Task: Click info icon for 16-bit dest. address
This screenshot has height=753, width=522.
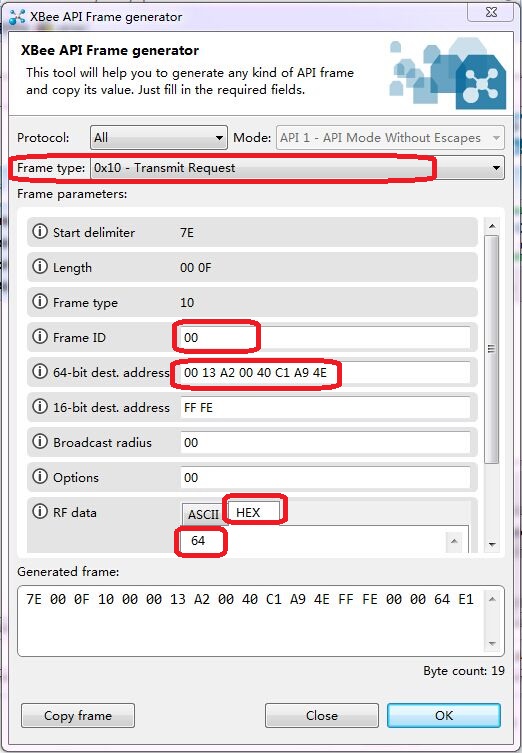Action: pyautogui.click(x=40, y=407)
